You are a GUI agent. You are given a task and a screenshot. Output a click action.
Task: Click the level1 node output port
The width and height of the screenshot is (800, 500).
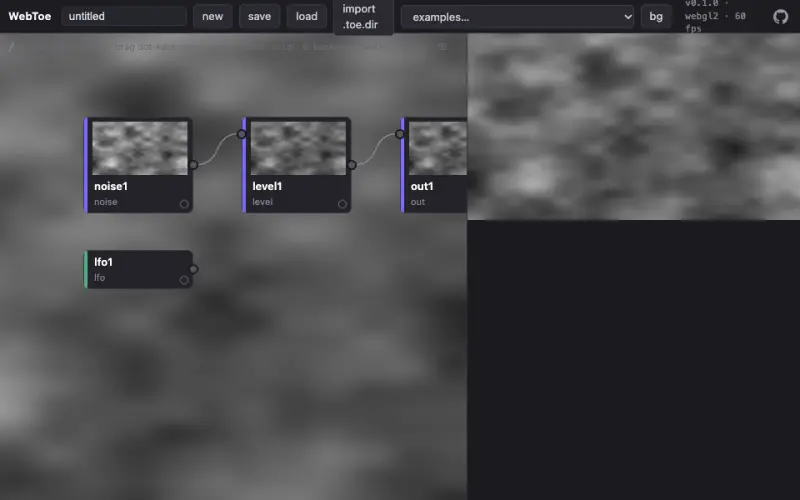(352, 165)
